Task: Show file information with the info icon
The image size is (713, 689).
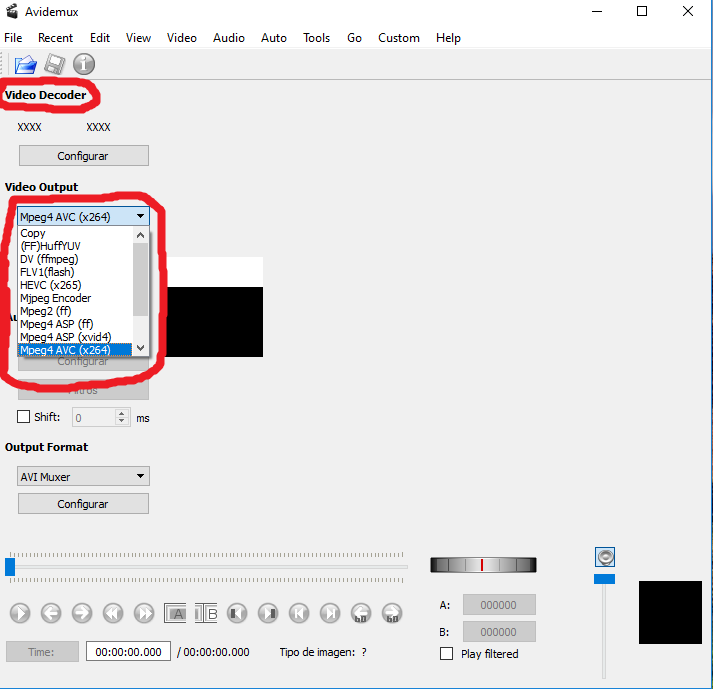Action: point(84,64)
